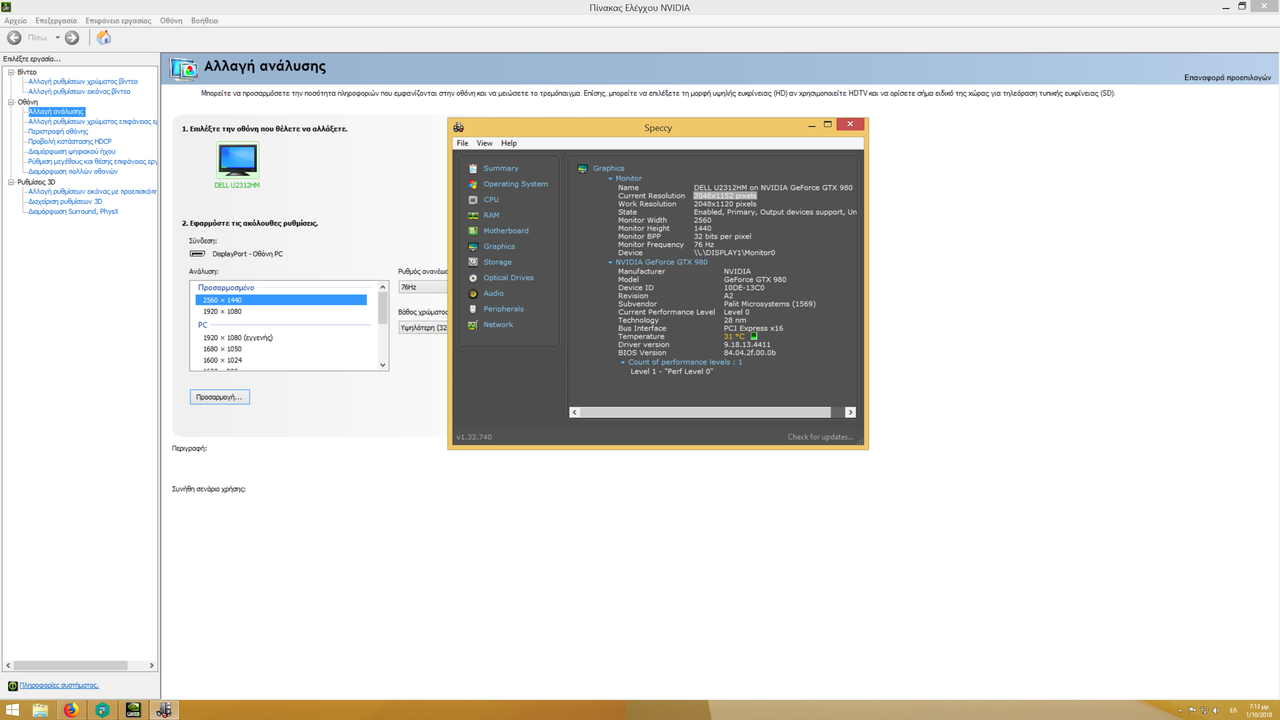Click the forward arrow in NVIDIA toolbar
This screenshot has width=1280, height=720.
pos(72,38)
